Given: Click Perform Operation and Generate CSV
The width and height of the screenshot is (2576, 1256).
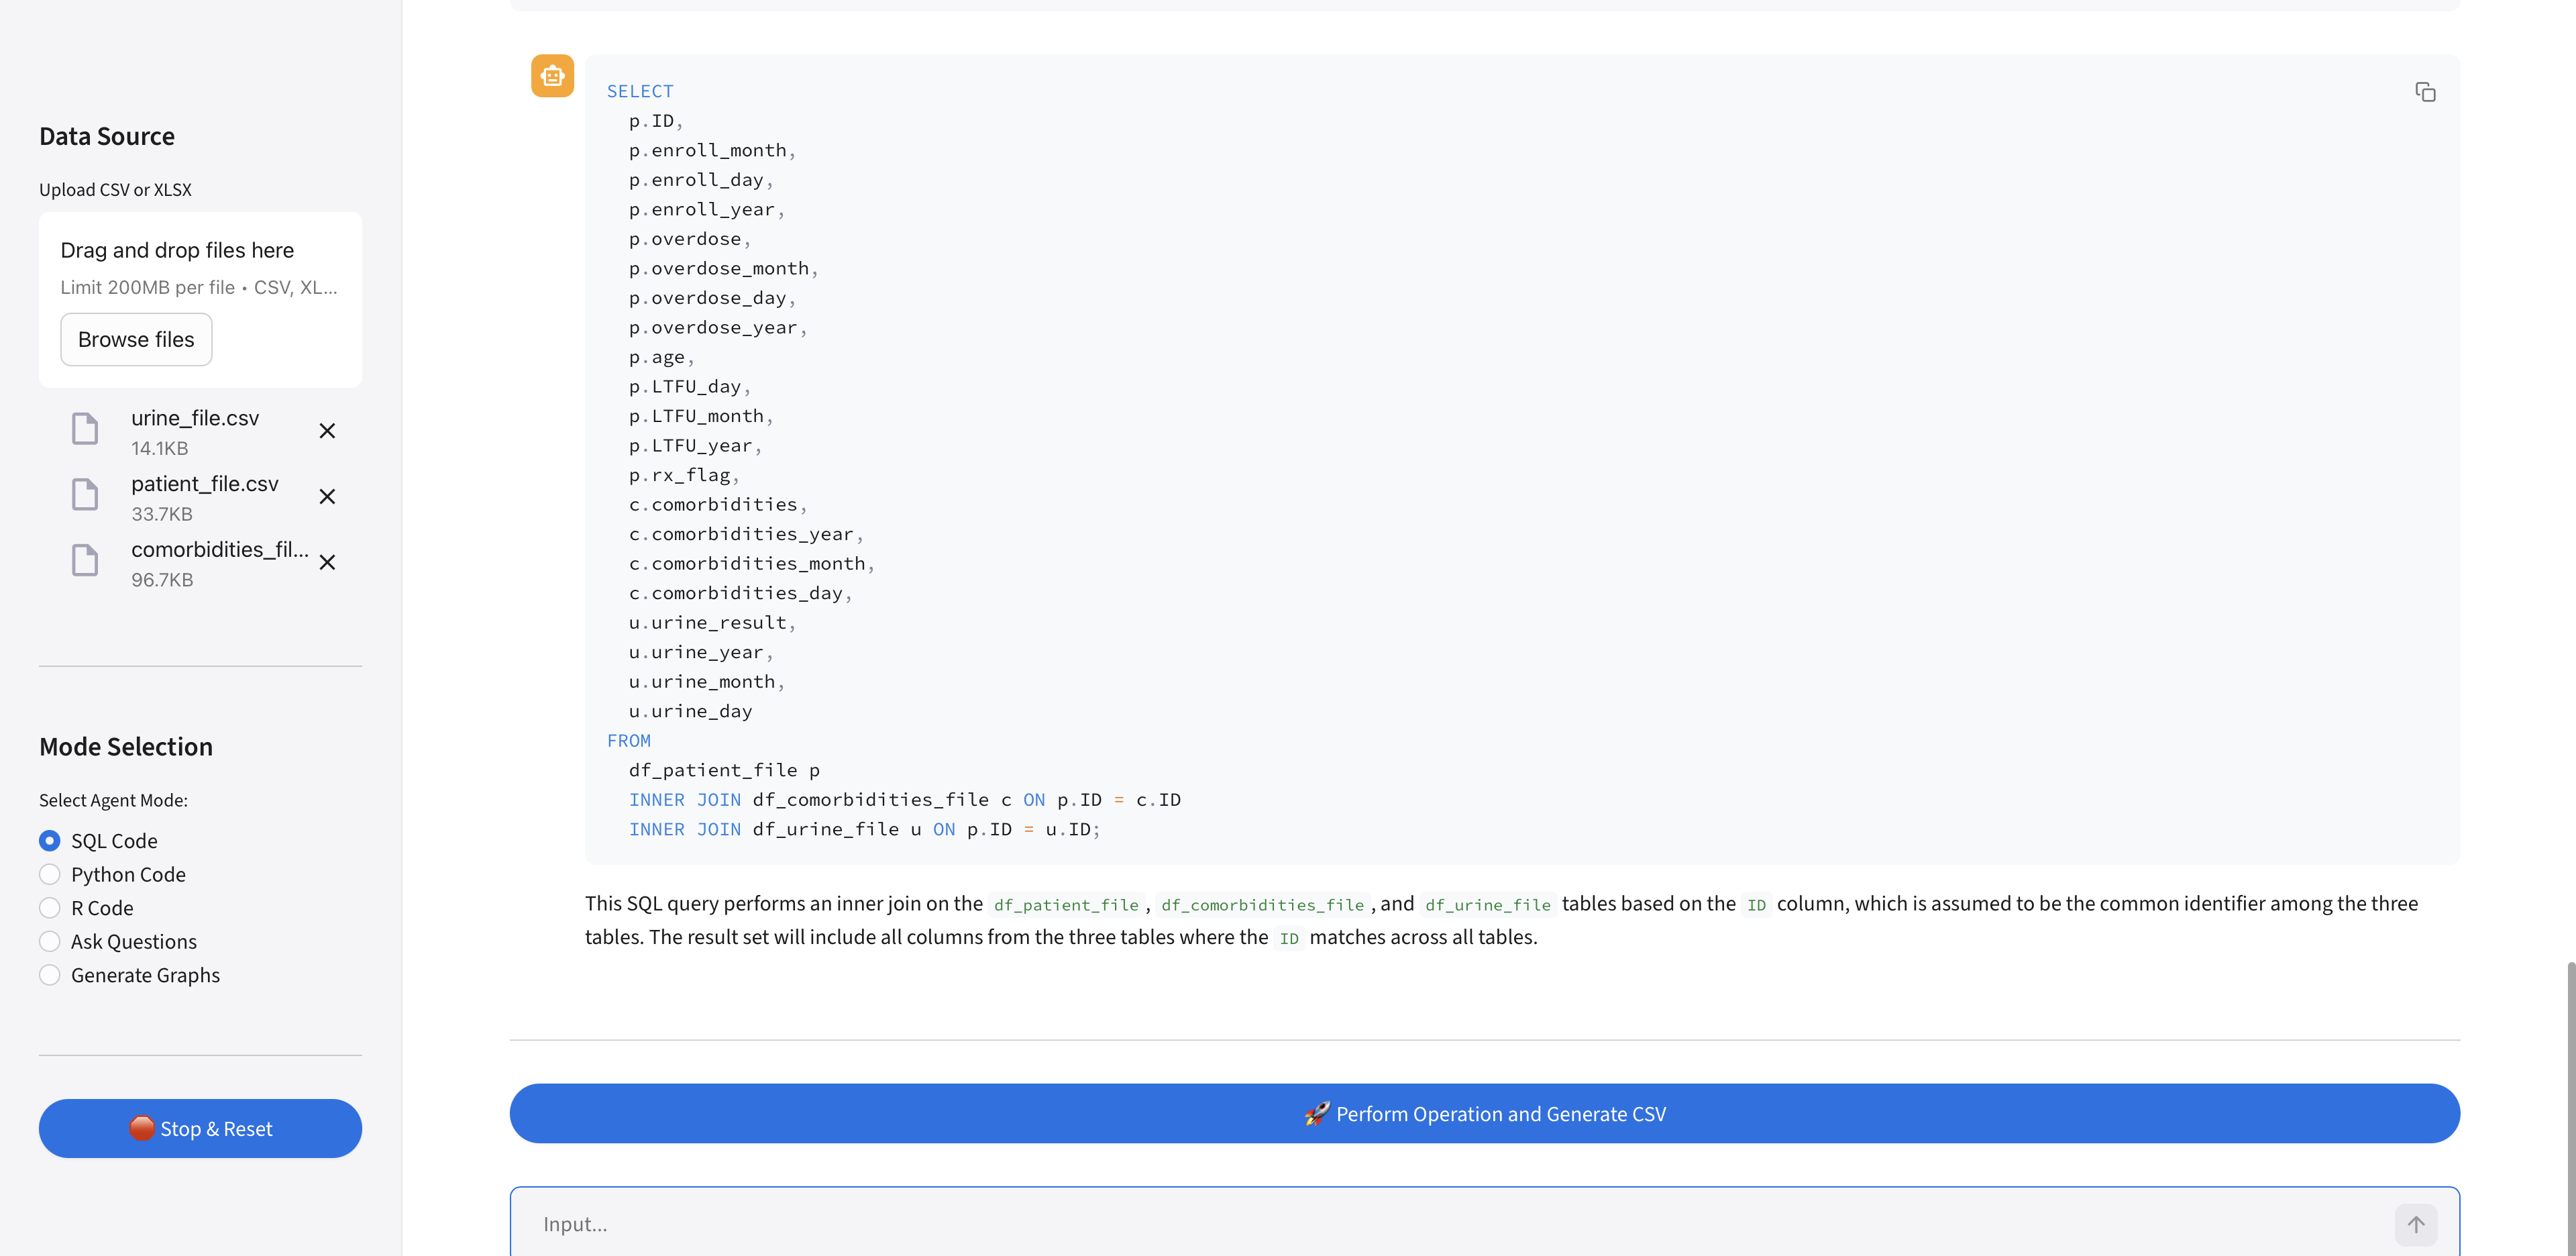Looking at the screenshot, I should (x=1484, y=1114).
